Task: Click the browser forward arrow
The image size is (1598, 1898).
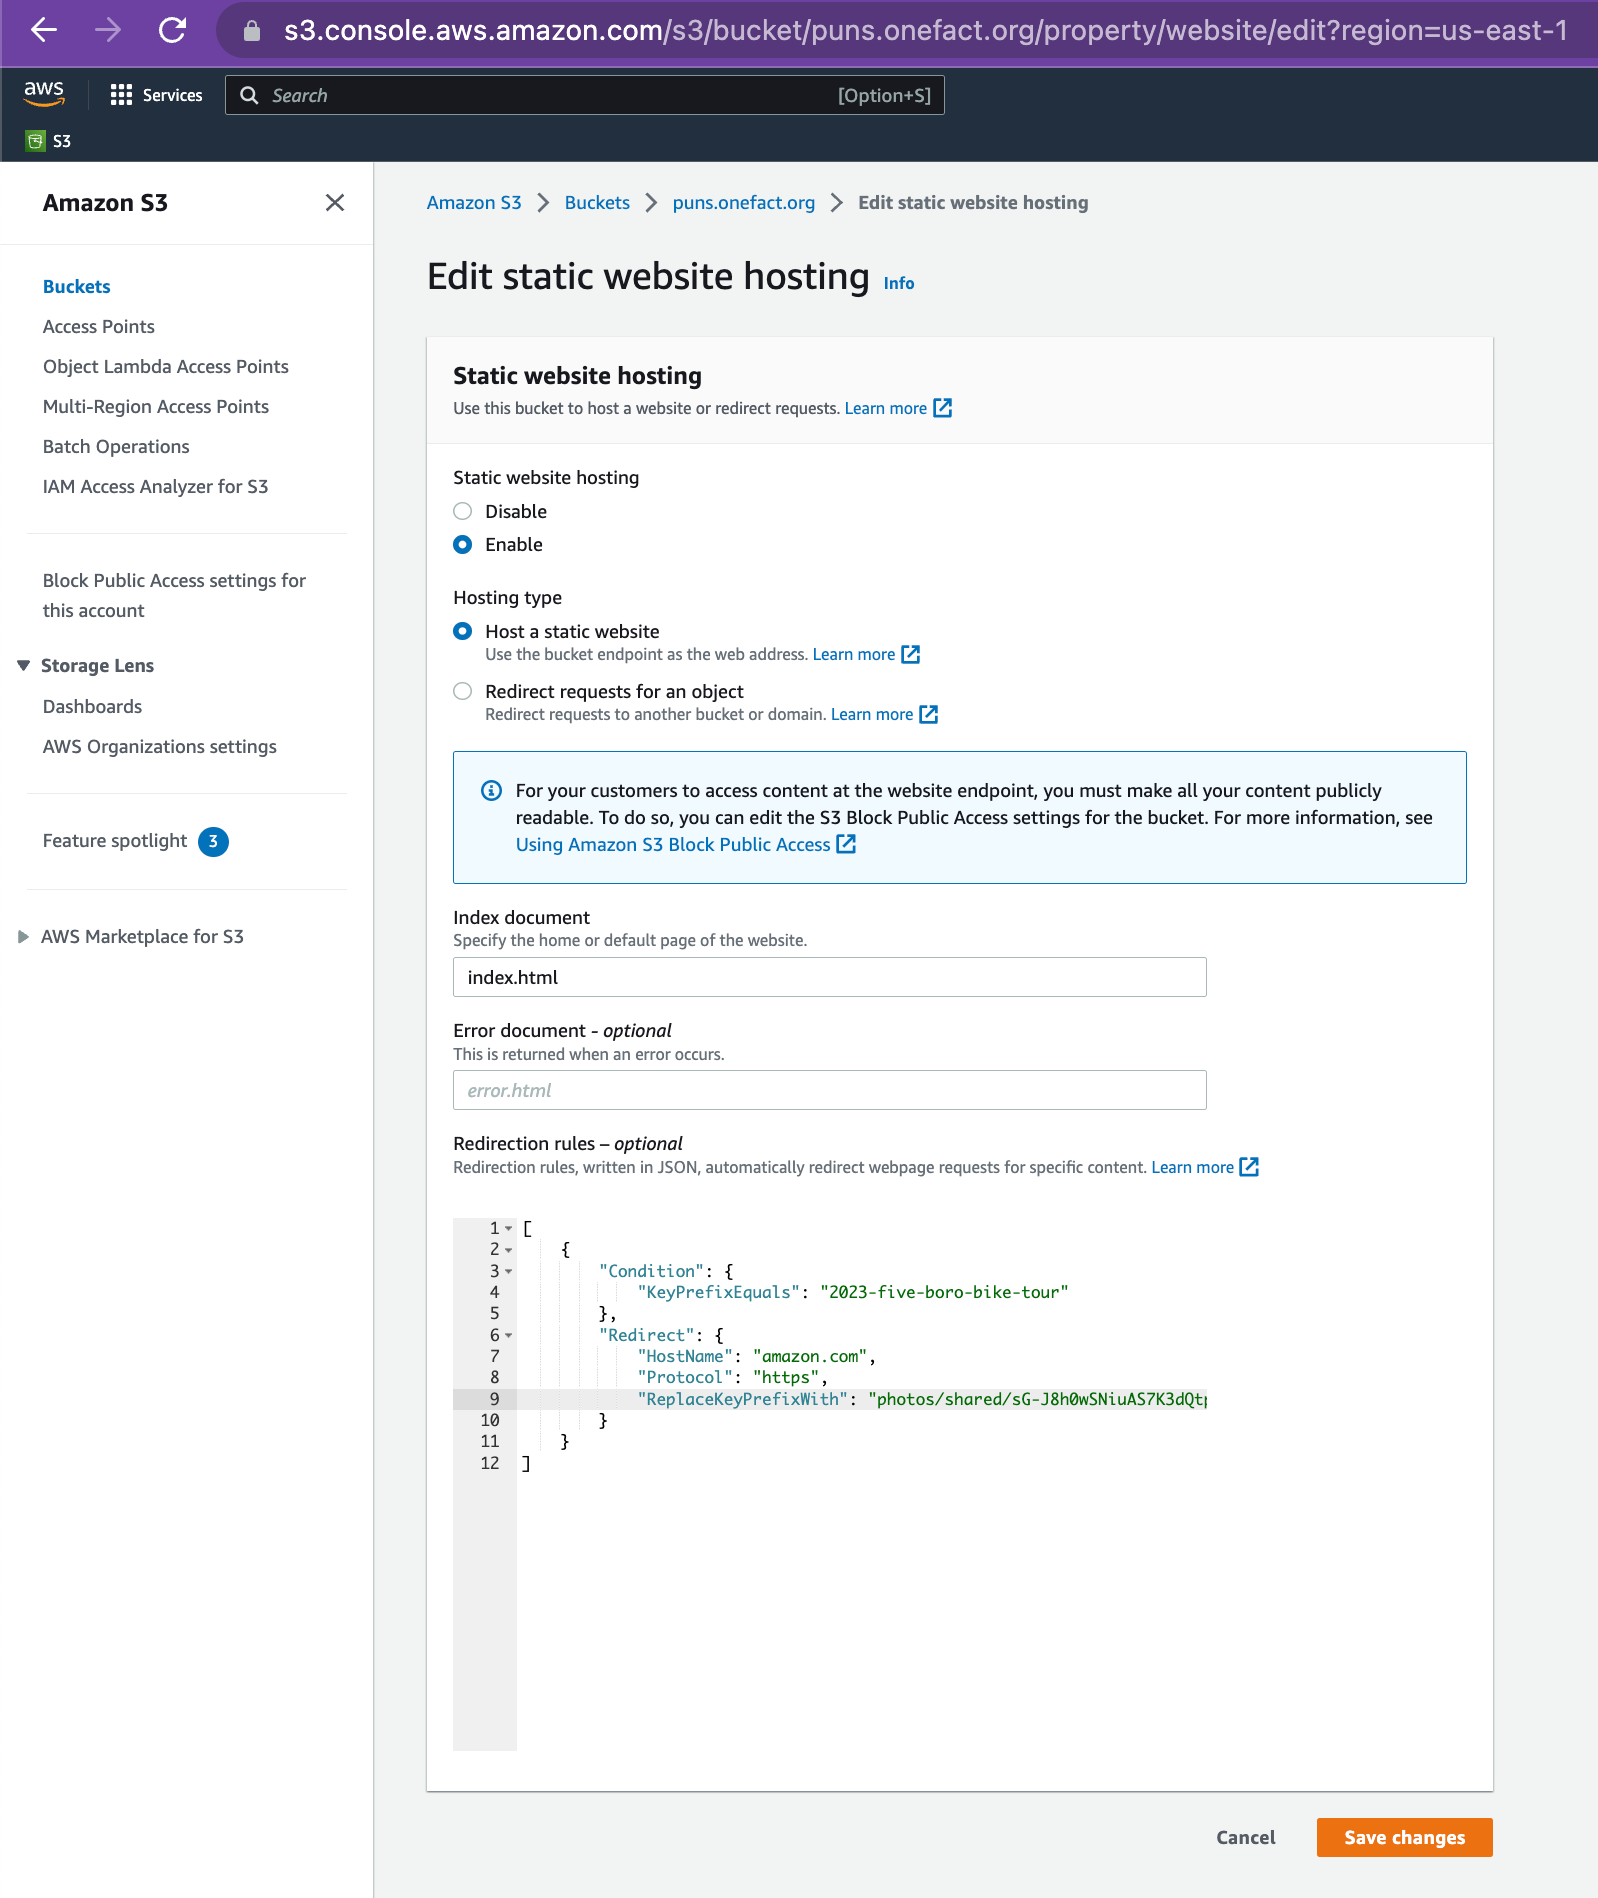Action: click(108, 30)
